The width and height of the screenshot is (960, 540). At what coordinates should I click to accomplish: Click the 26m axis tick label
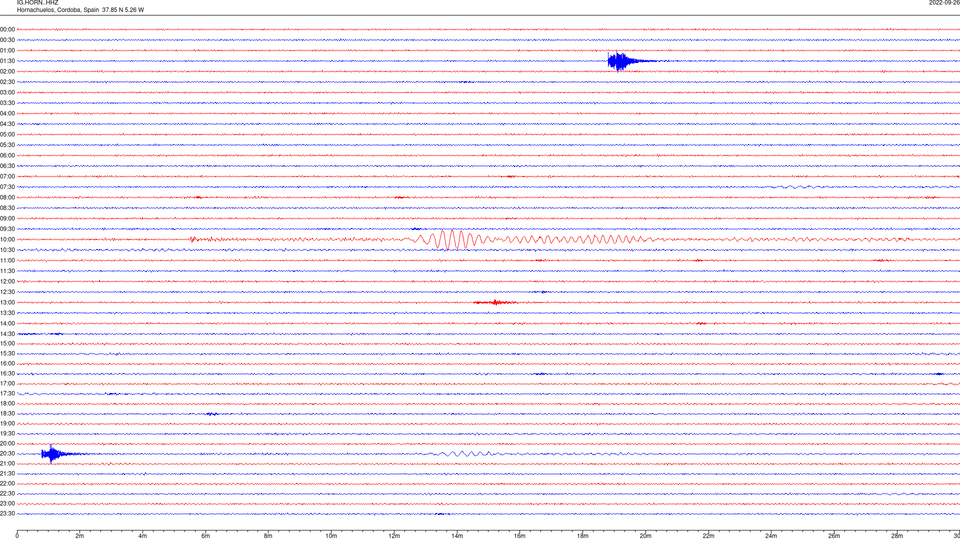[x=834, y=536]
